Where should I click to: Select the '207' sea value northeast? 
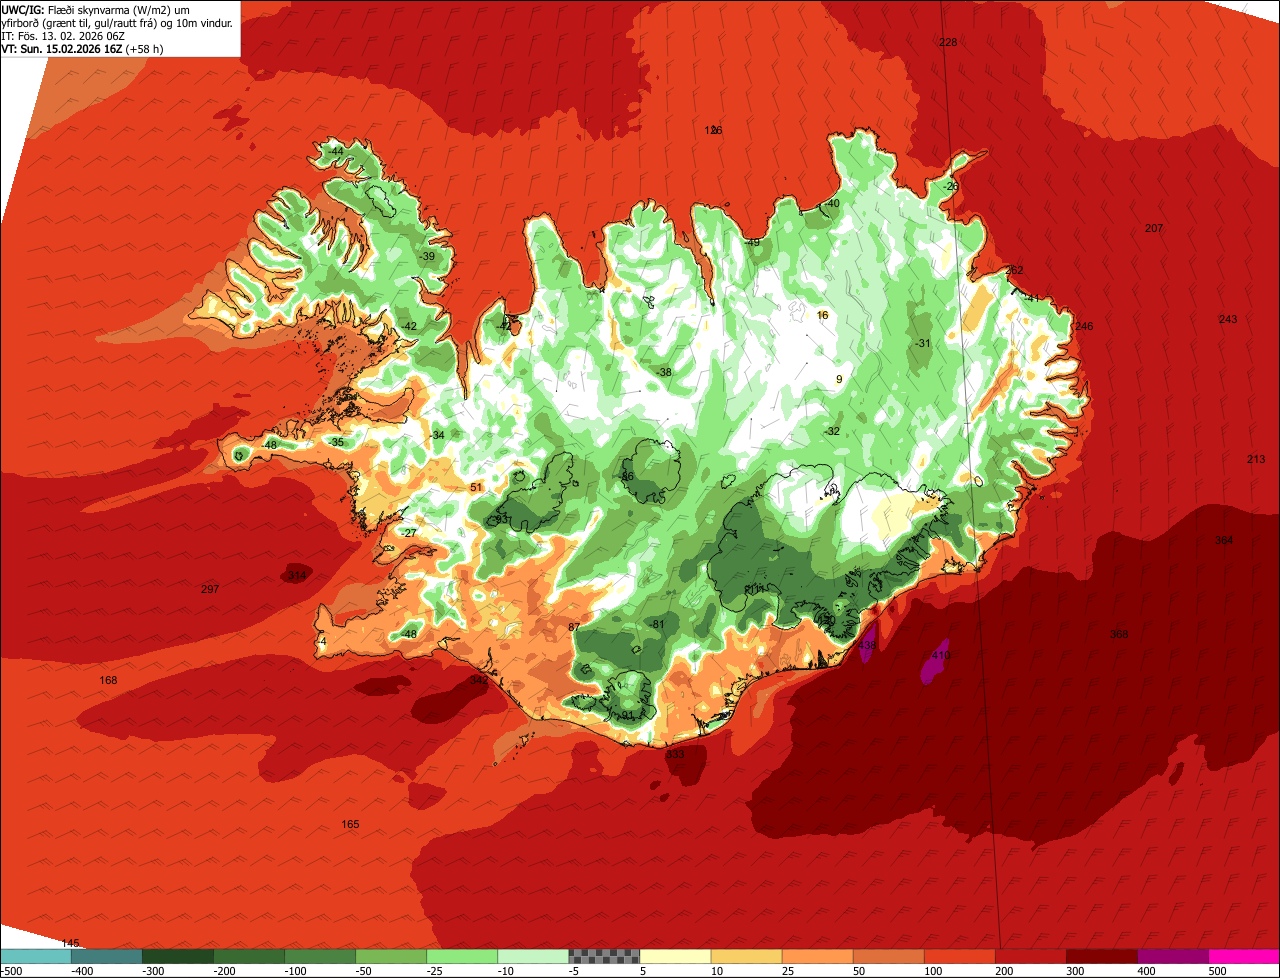pos(1154,229)
